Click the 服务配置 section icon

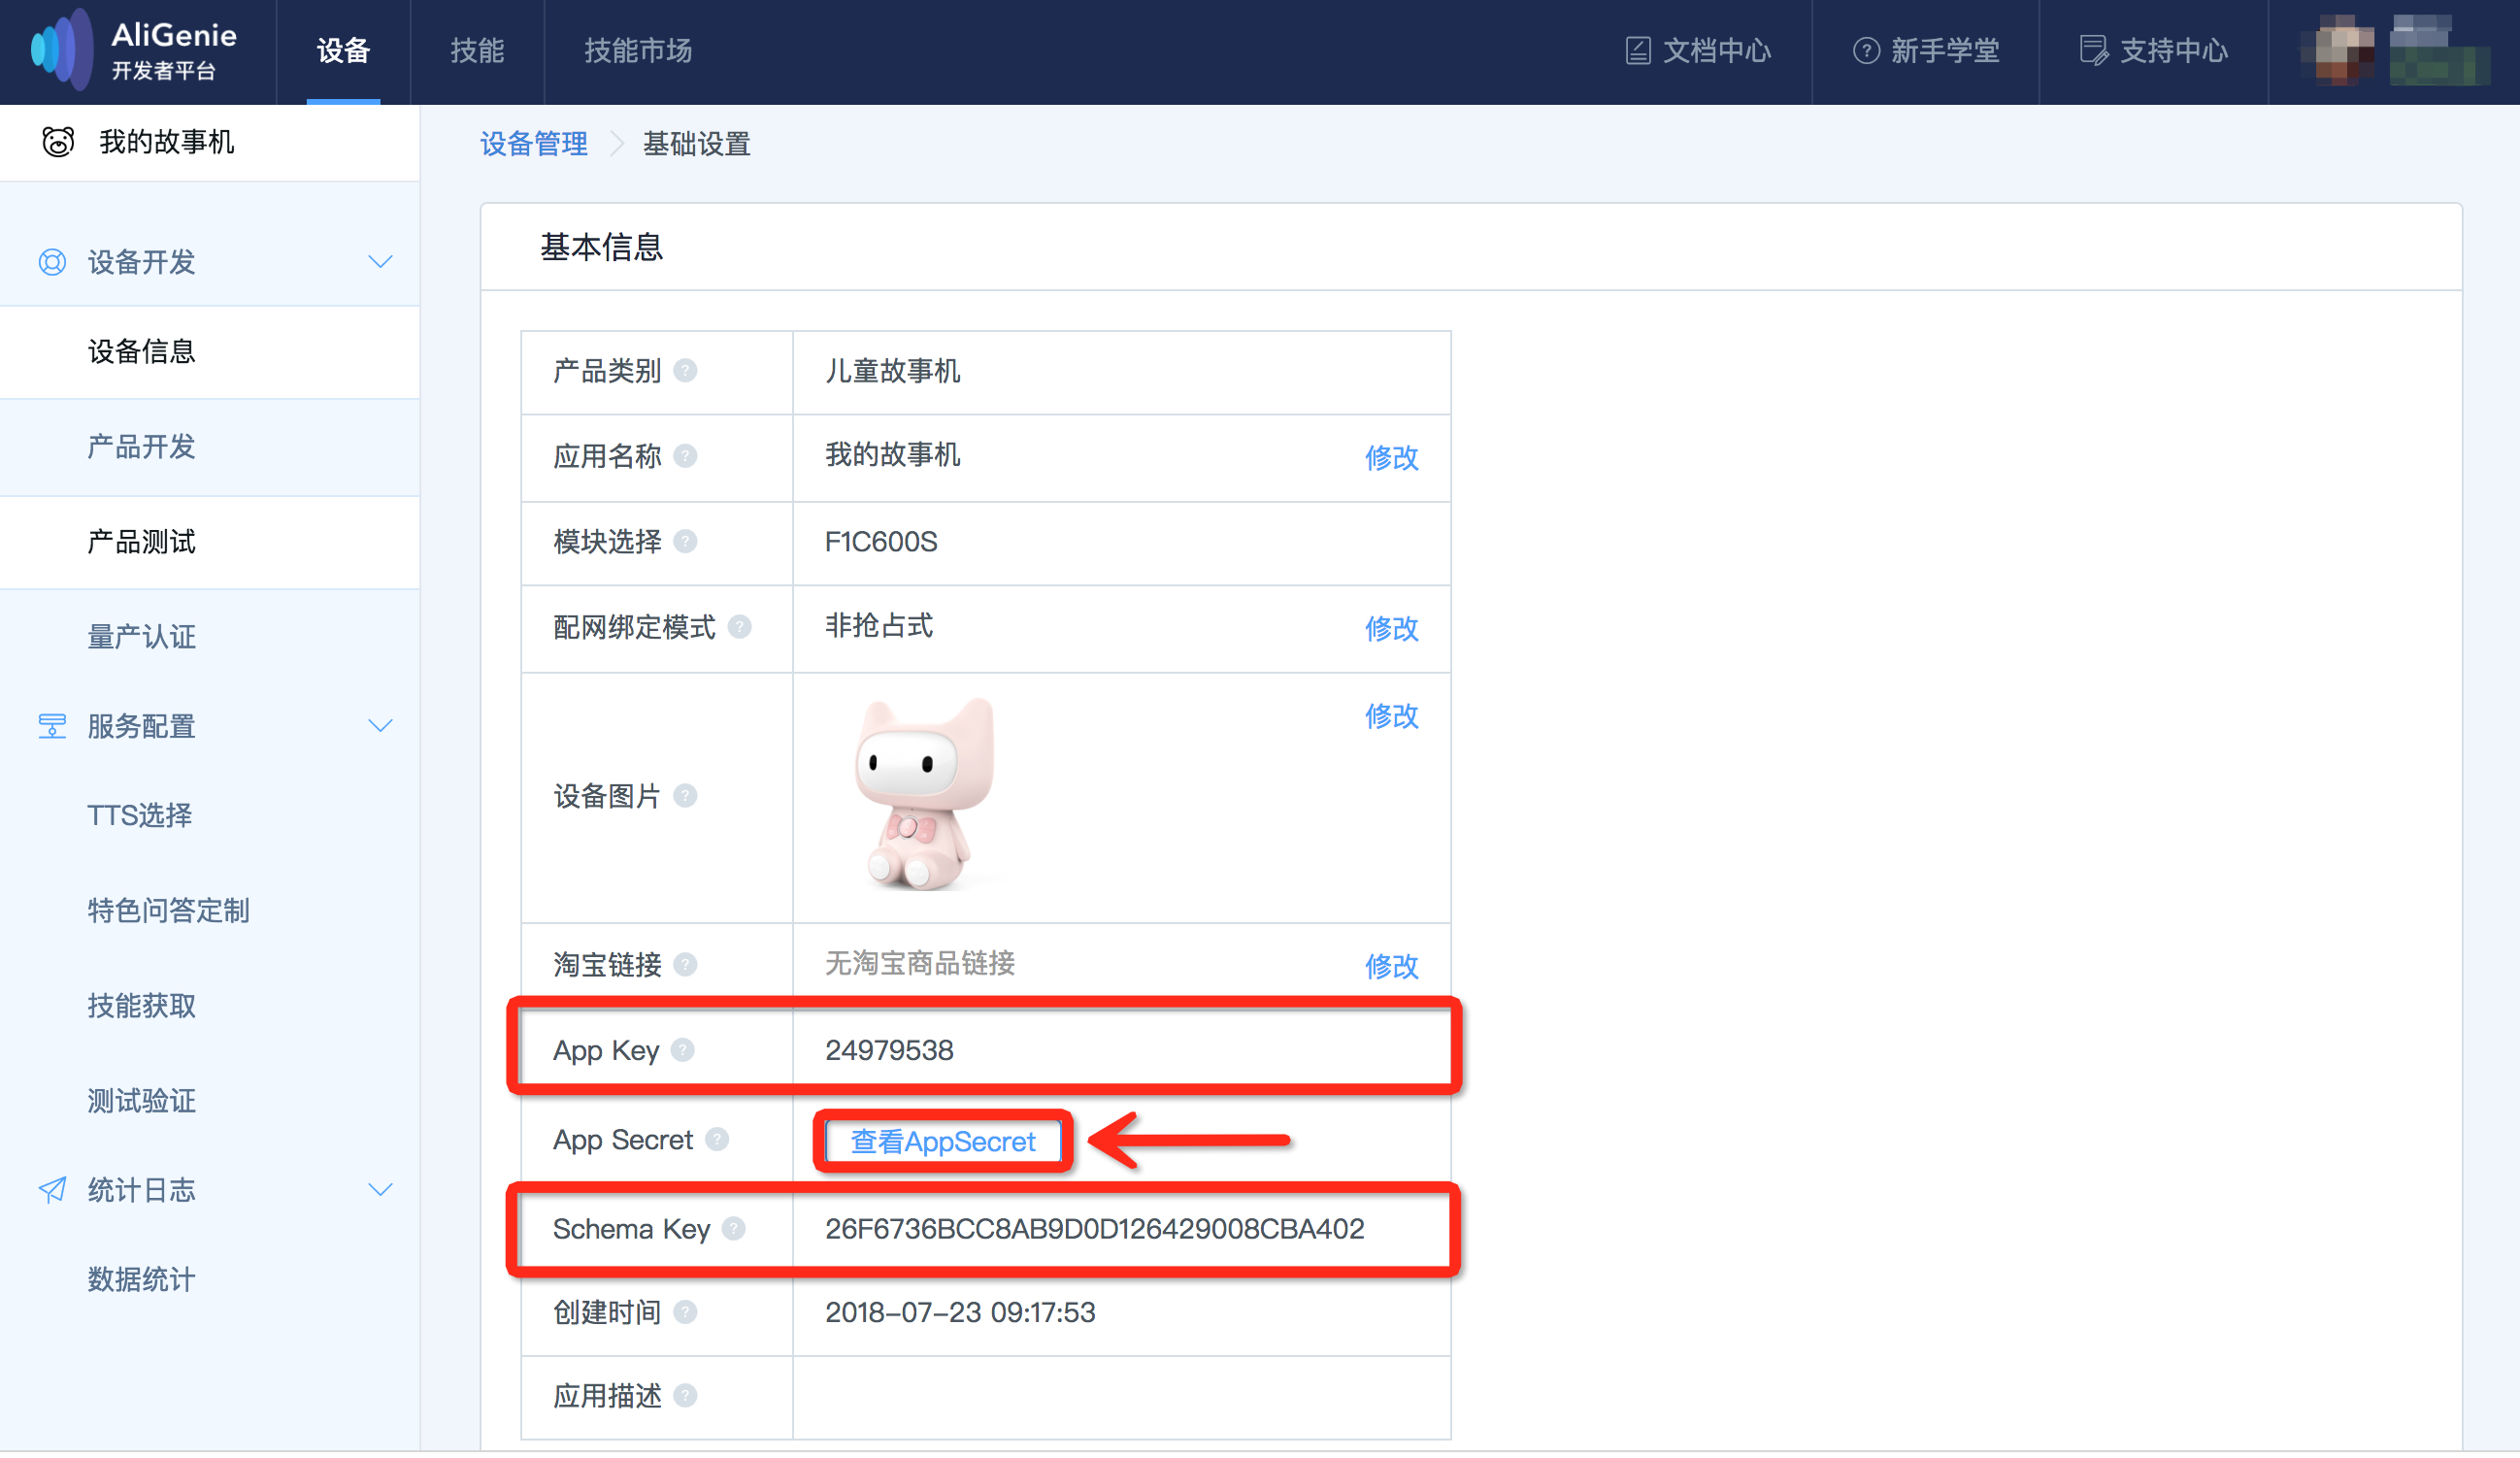click(x=52, y=726)
